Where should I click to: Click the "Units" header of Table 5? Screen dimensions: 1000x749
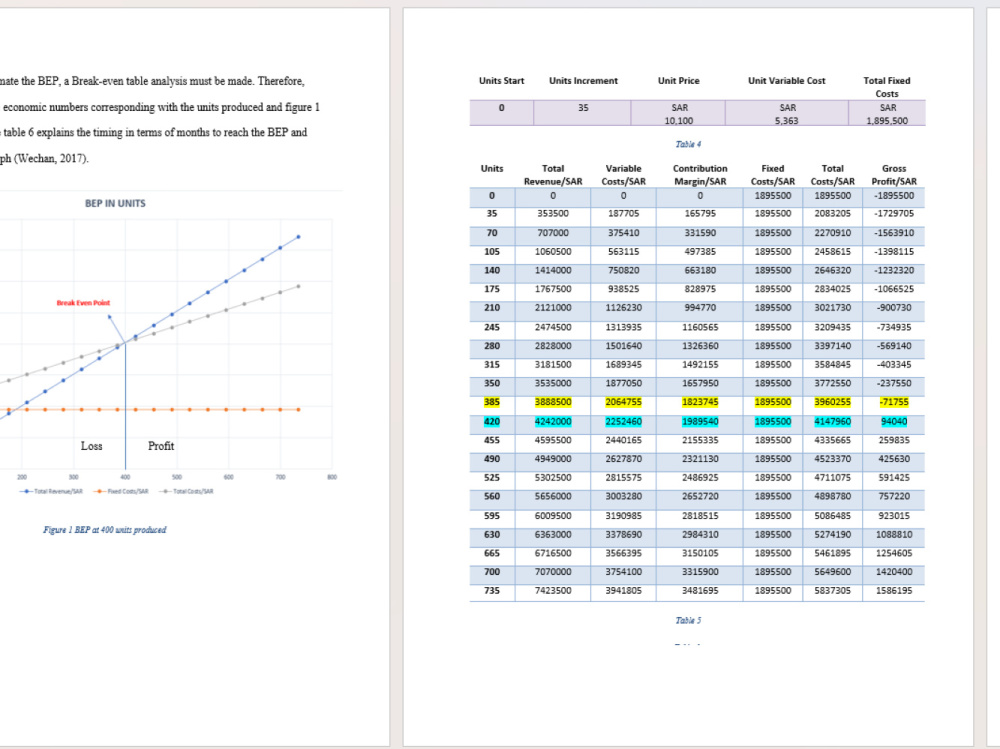click(x=492, y=168)
